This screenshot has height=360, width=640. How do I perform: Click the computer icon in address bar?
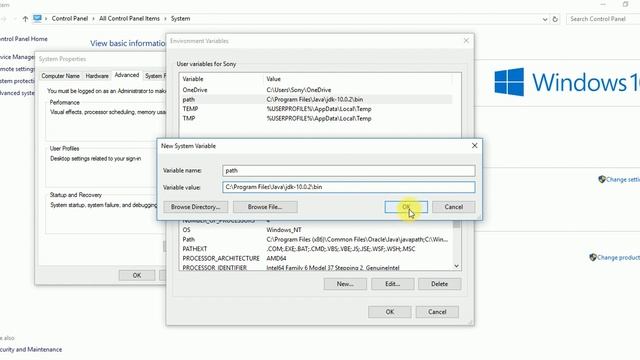[38, 18]
